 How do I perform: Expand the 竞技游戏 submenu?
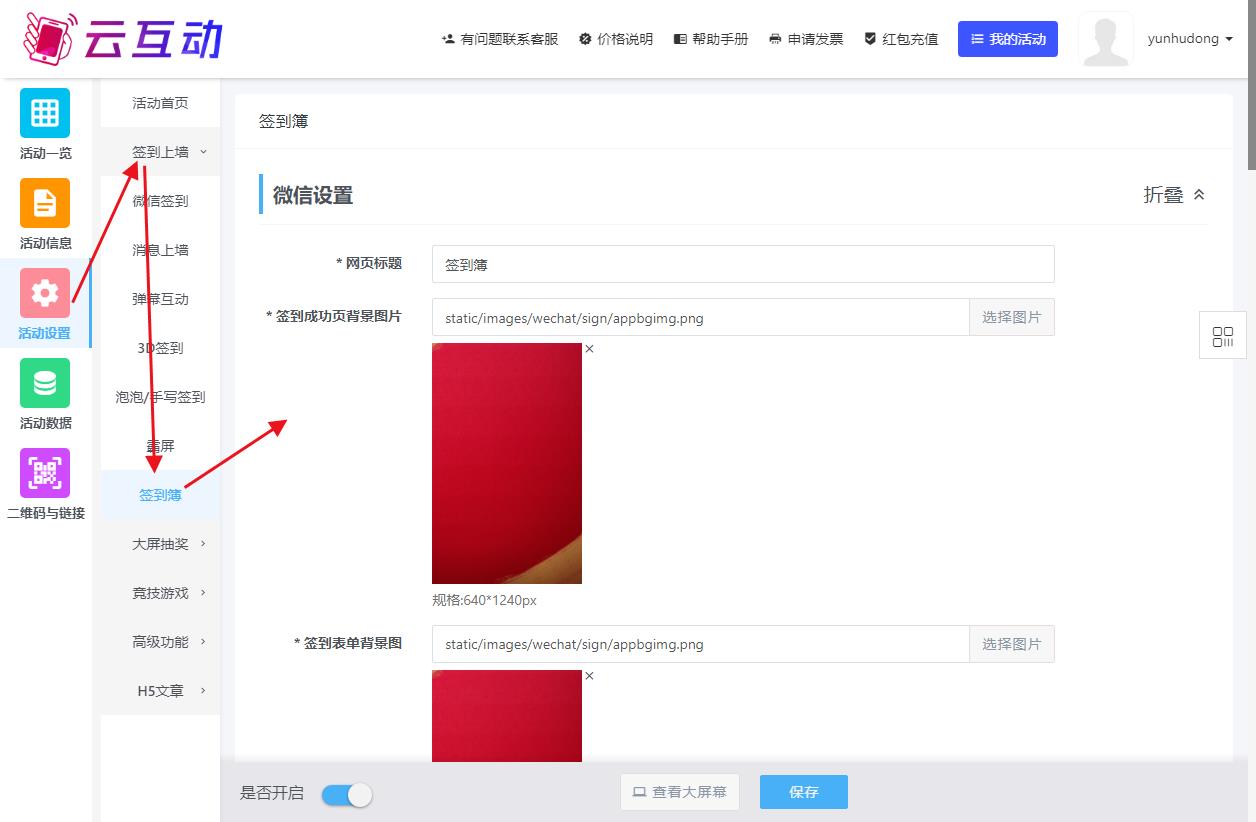coord(161,593)
